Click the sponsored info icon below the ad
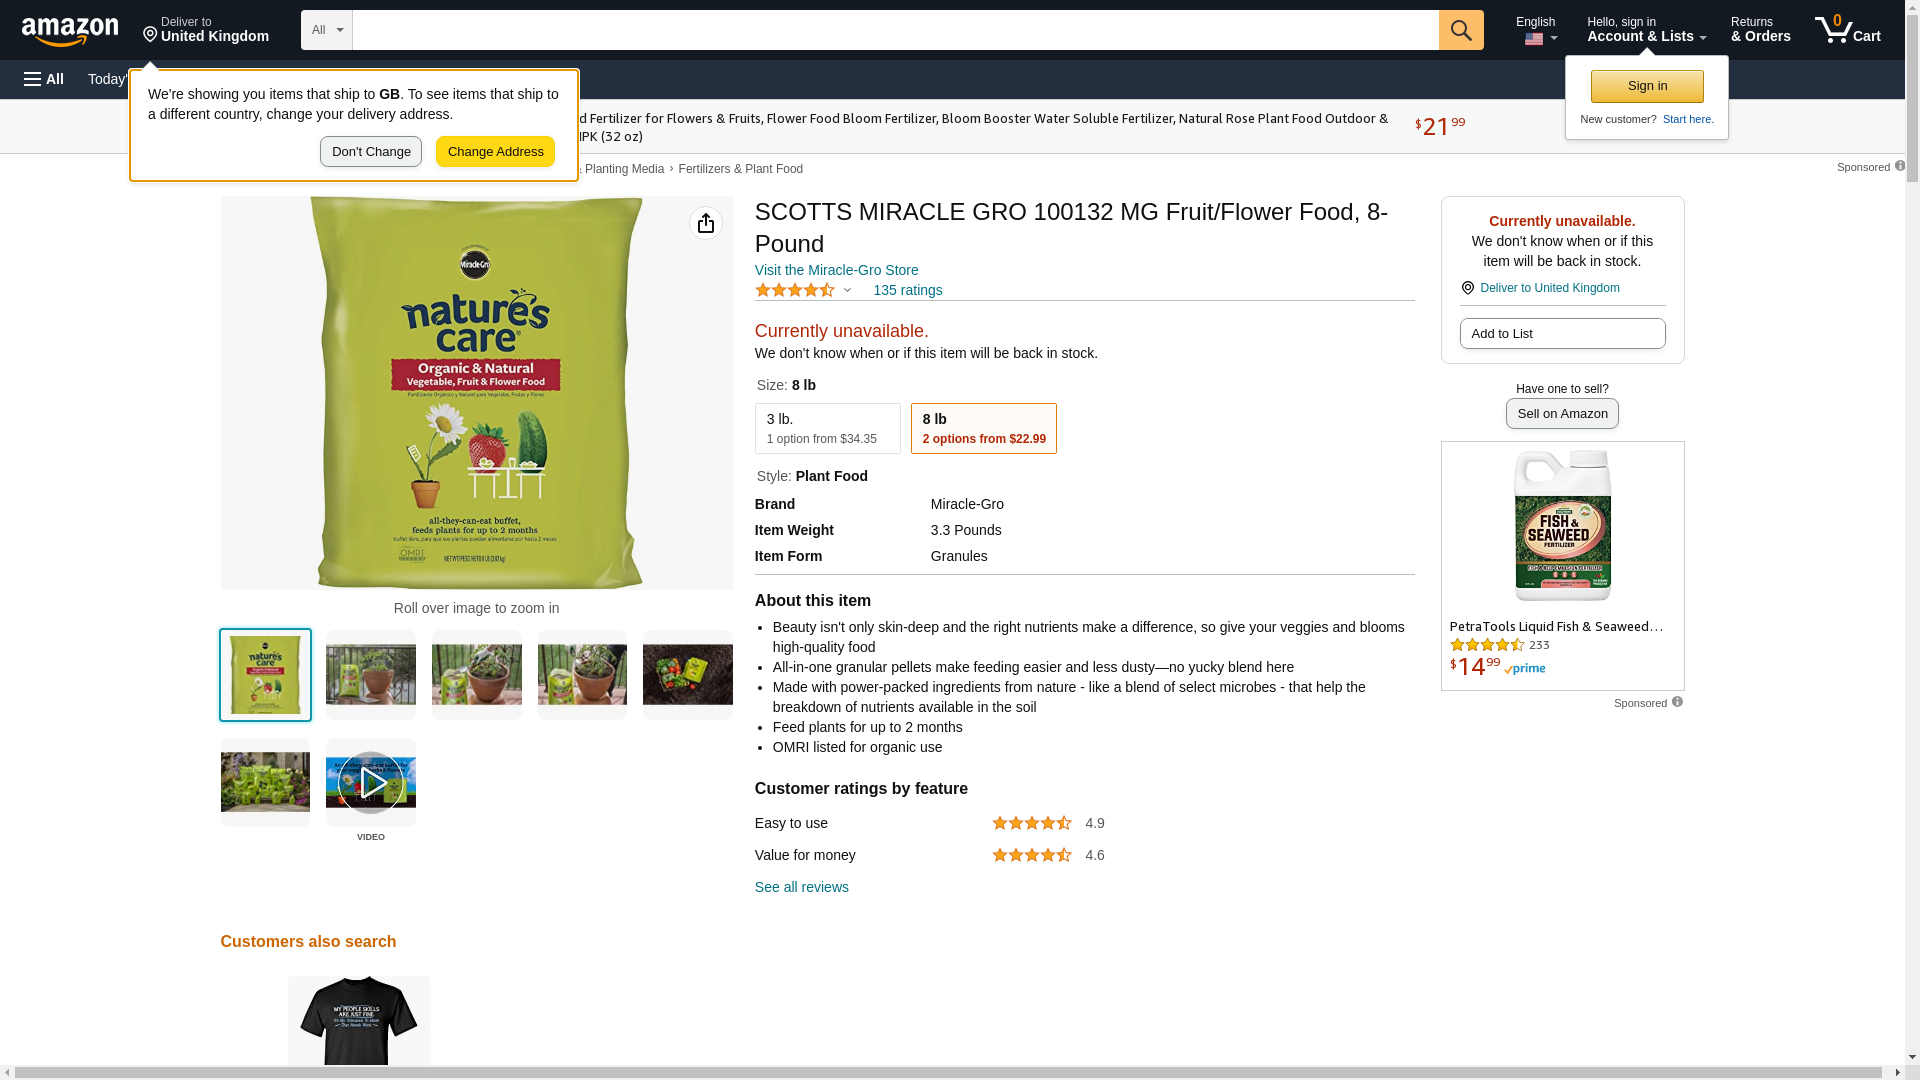1920x1080 pixels. pos(1677,702)
